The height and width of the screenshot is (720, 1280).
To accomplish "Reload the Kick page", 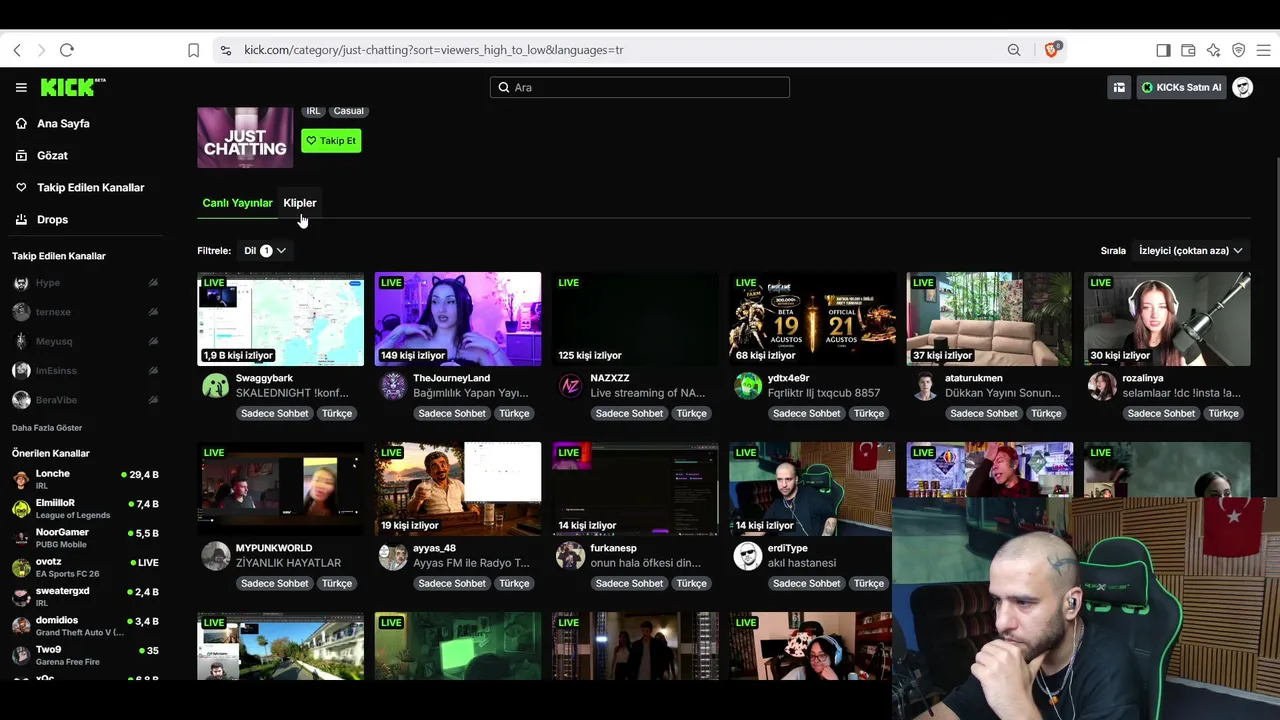I will click(x=67, y=50).
